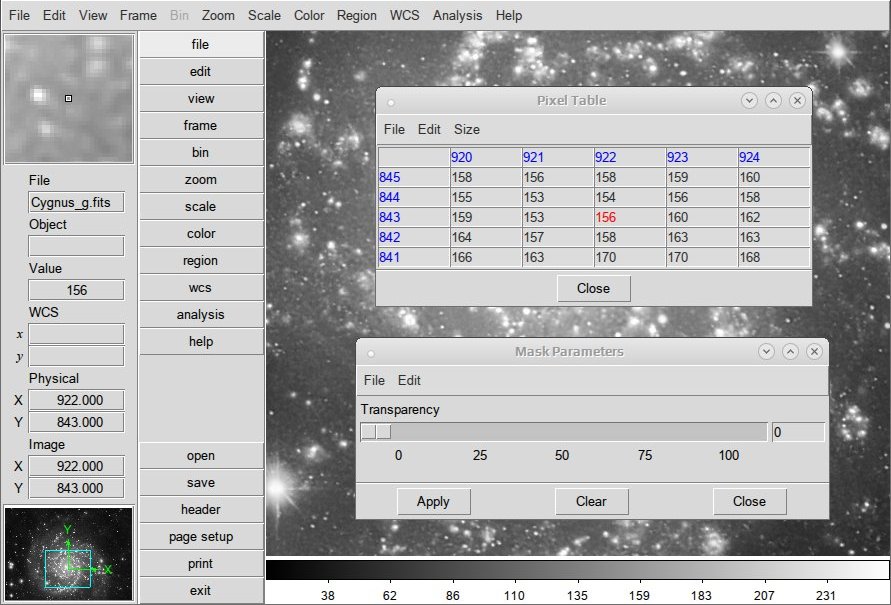
Task: Click the Transparency slider handle
Action: point(376,432)
